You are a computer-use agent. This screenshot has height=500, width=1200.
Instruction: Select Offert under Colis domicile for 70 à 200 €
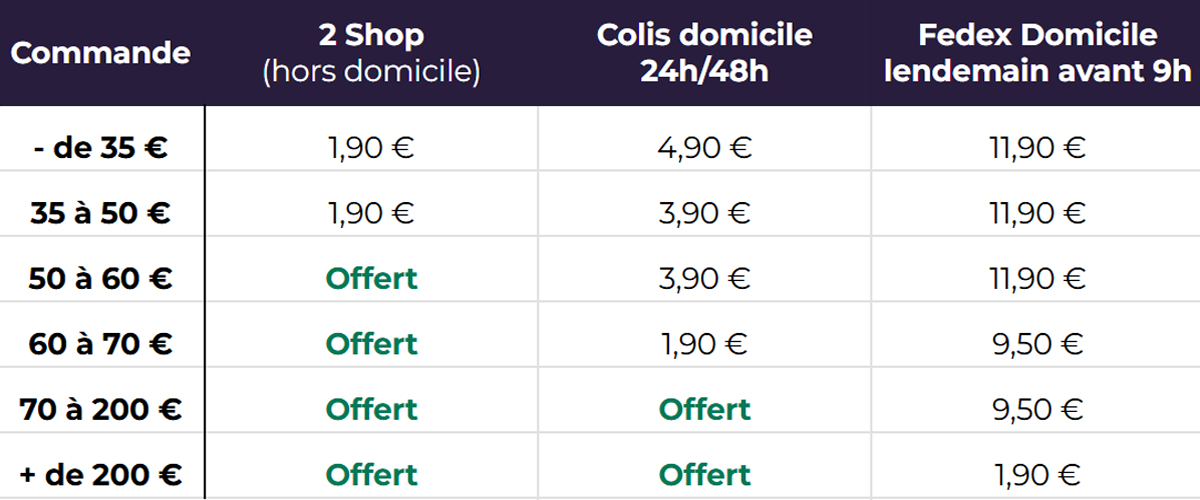[704, 409]
